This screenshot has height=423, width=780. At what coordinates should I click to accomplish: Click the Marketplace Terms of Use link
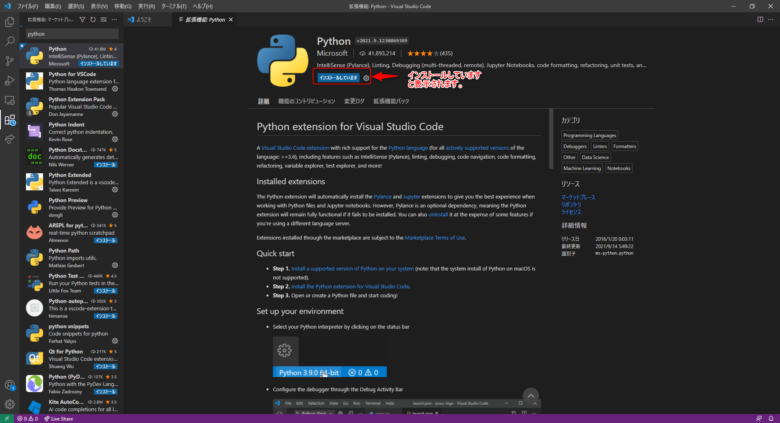coord(435,238)
